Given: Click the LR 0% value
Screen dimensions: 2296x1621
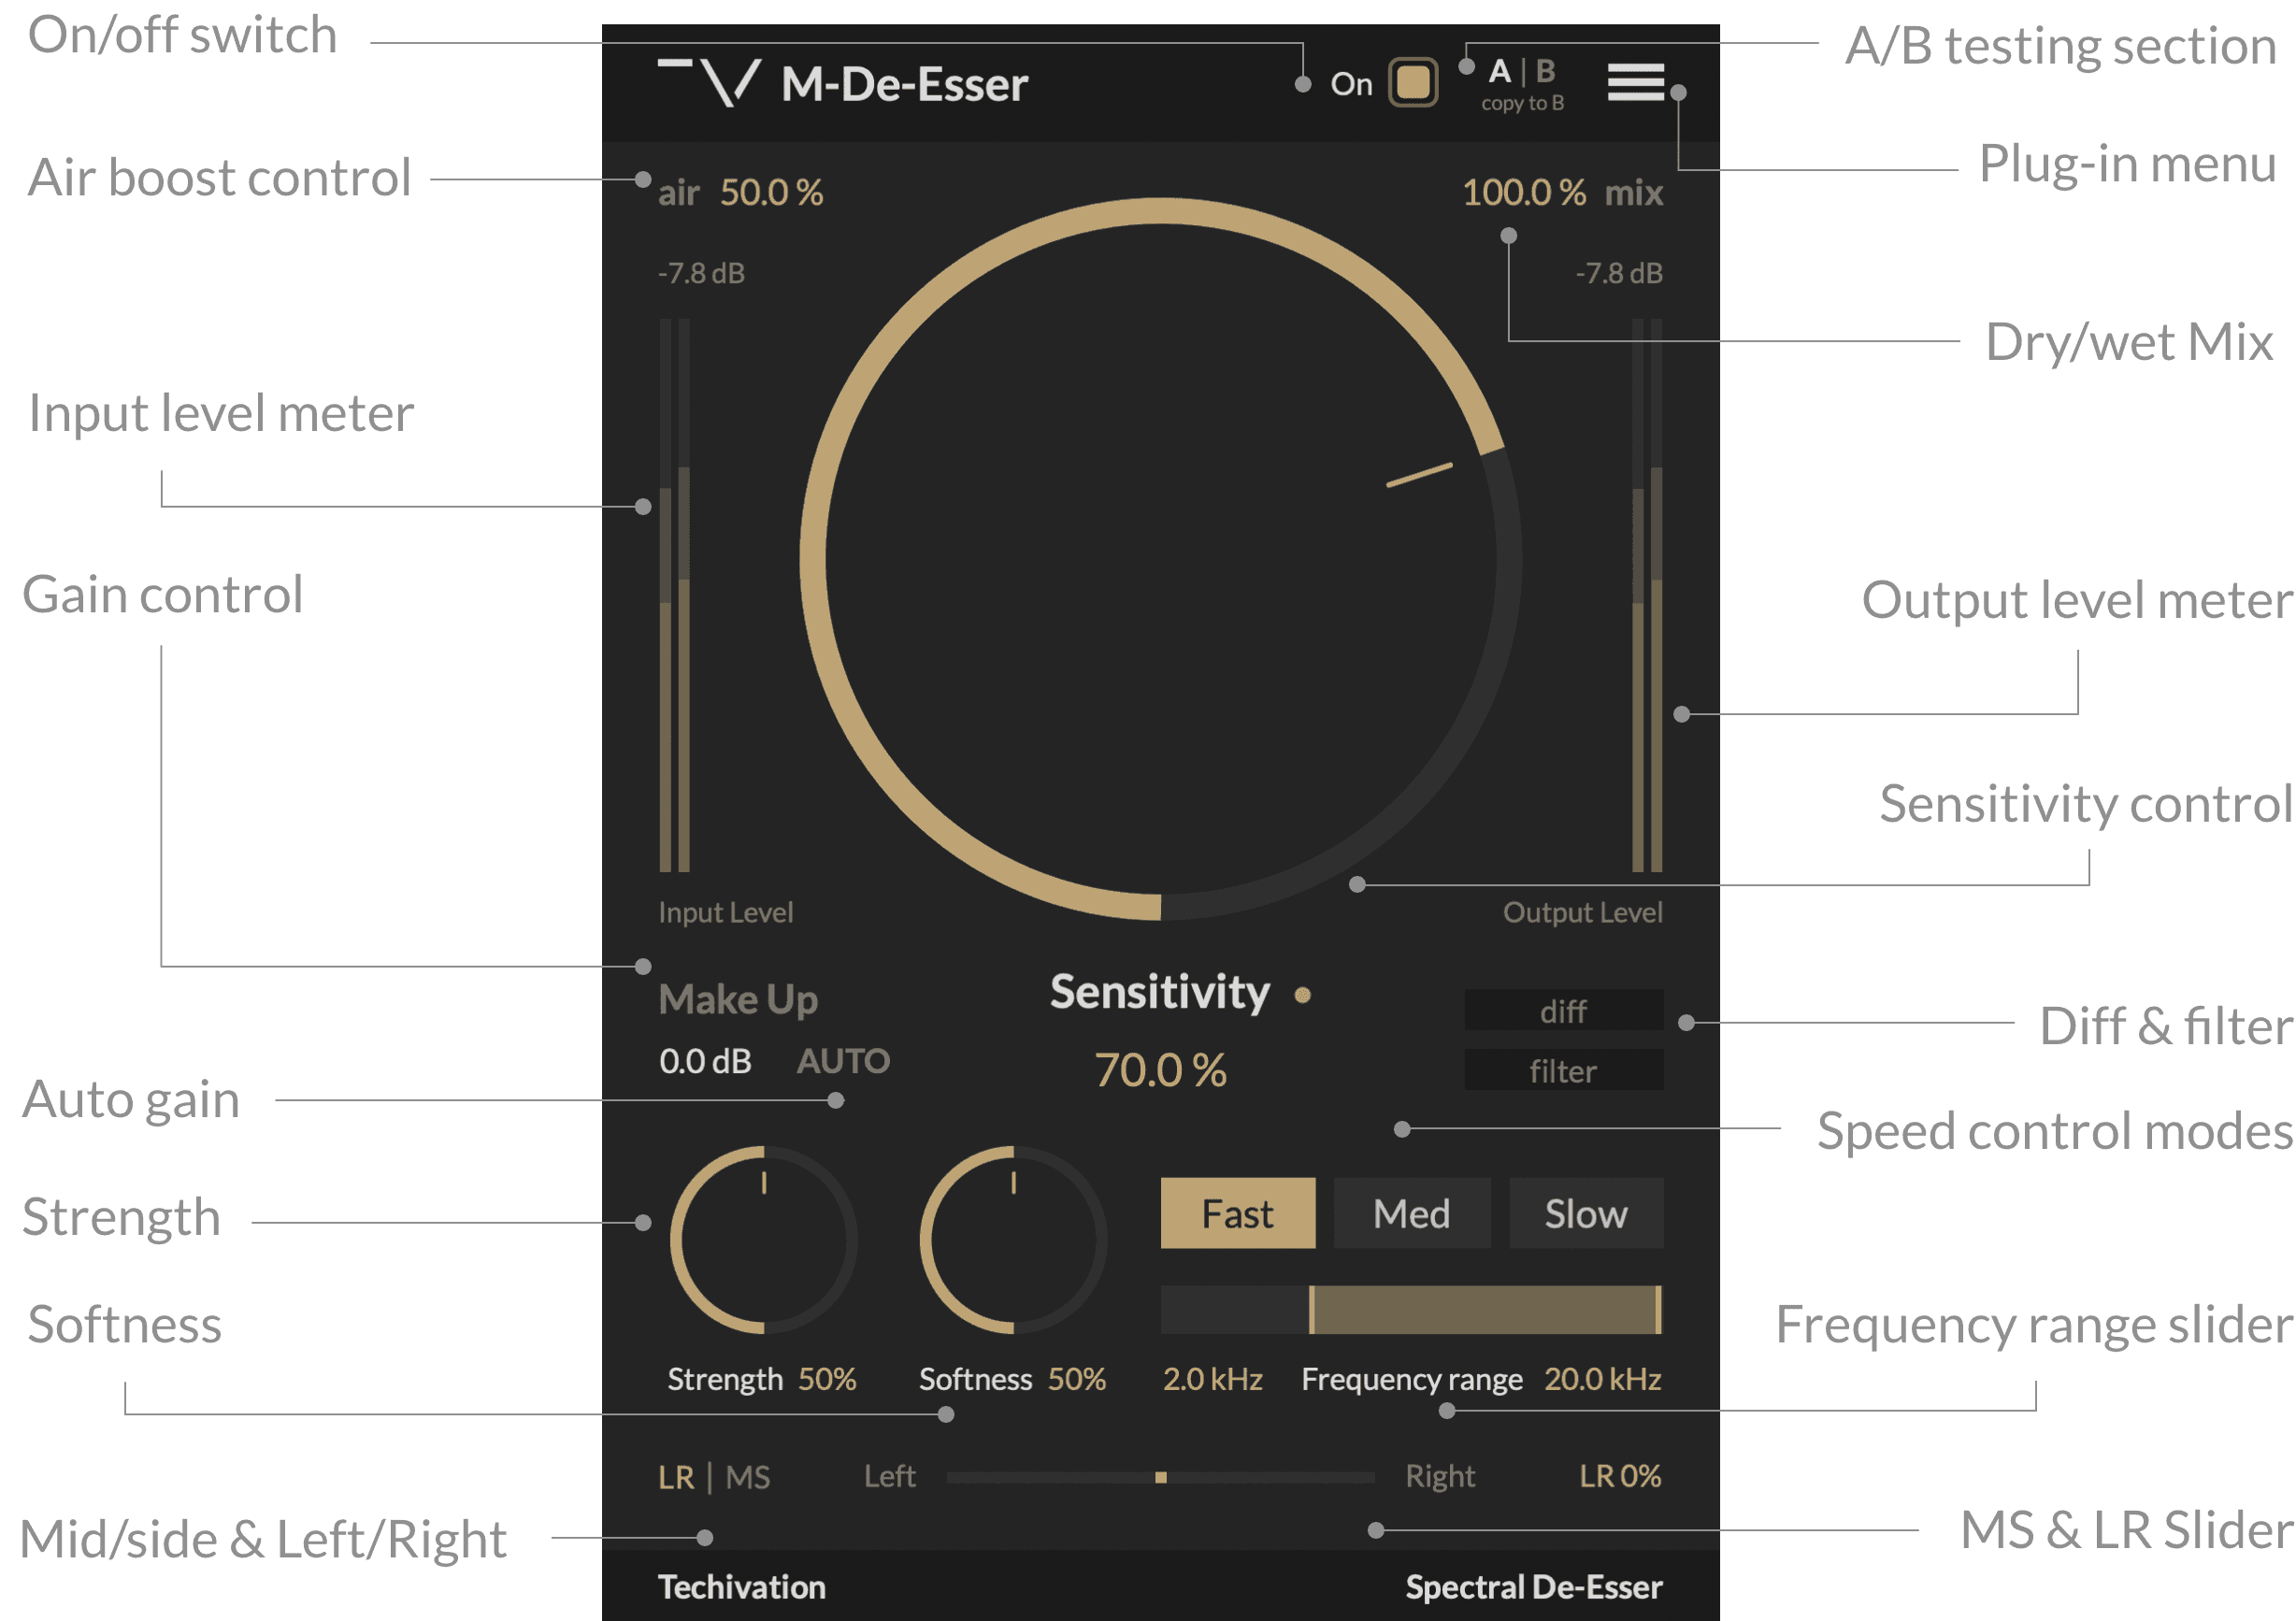Looking at the screenshot, I should pos(1619,1476).
